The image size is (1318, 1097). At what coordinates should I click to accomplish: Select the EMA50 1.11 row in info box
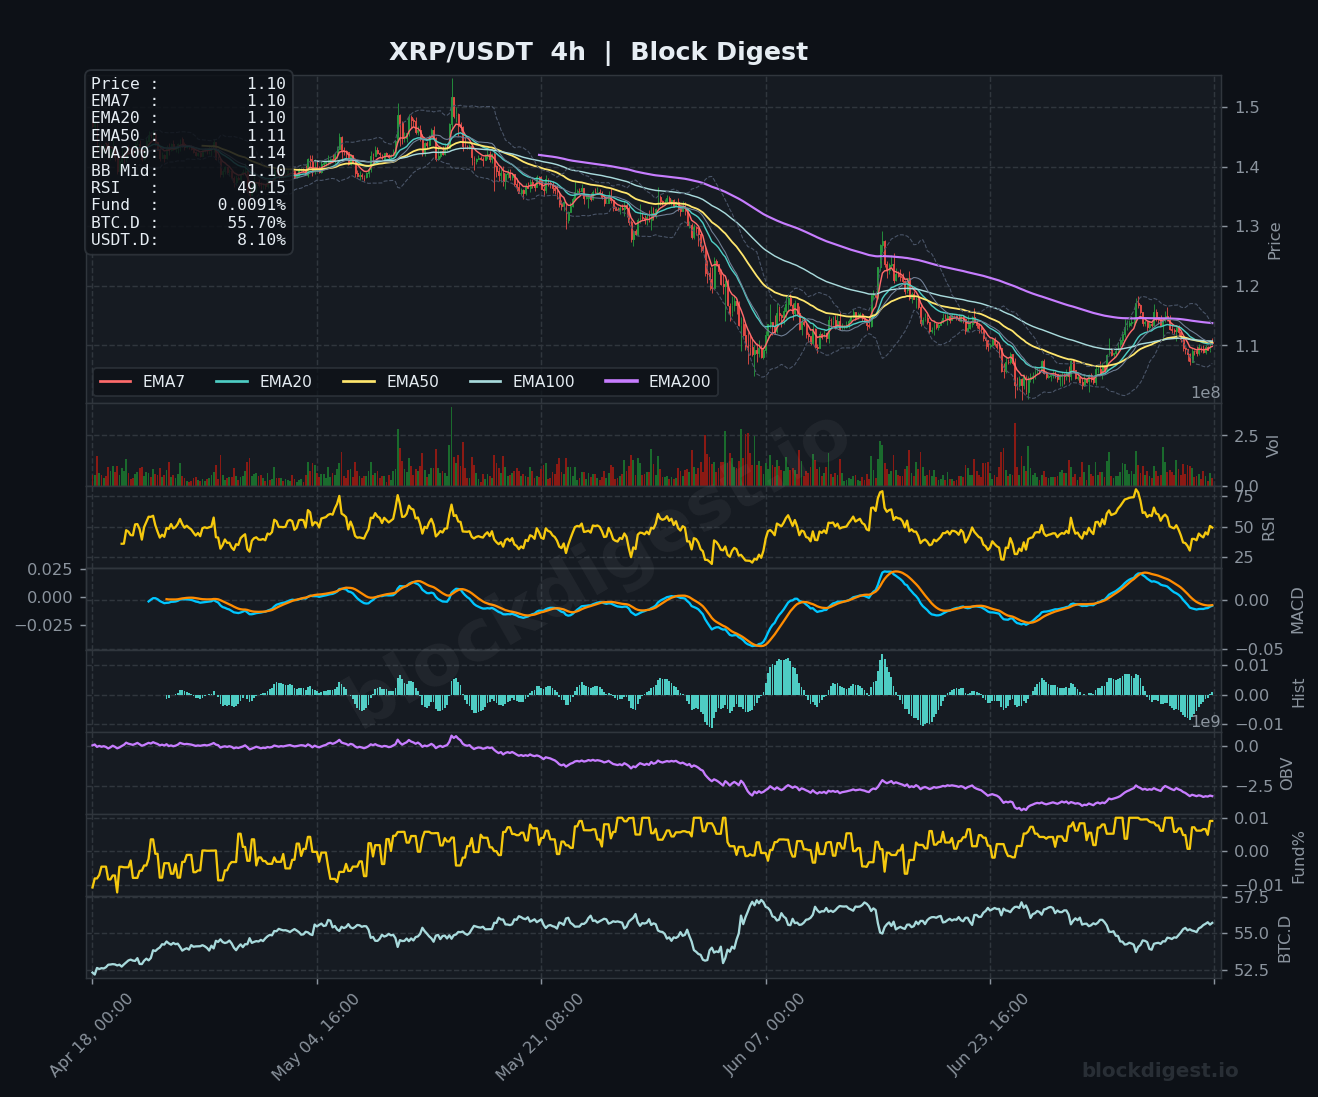tap(188, 136)
